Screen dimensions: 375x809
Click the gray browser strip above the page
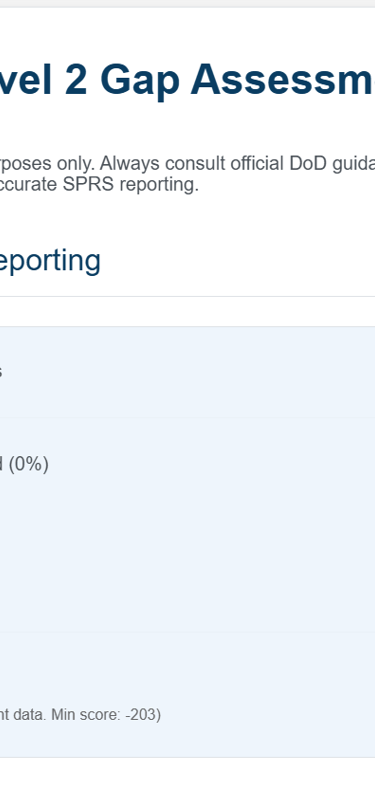187,4
